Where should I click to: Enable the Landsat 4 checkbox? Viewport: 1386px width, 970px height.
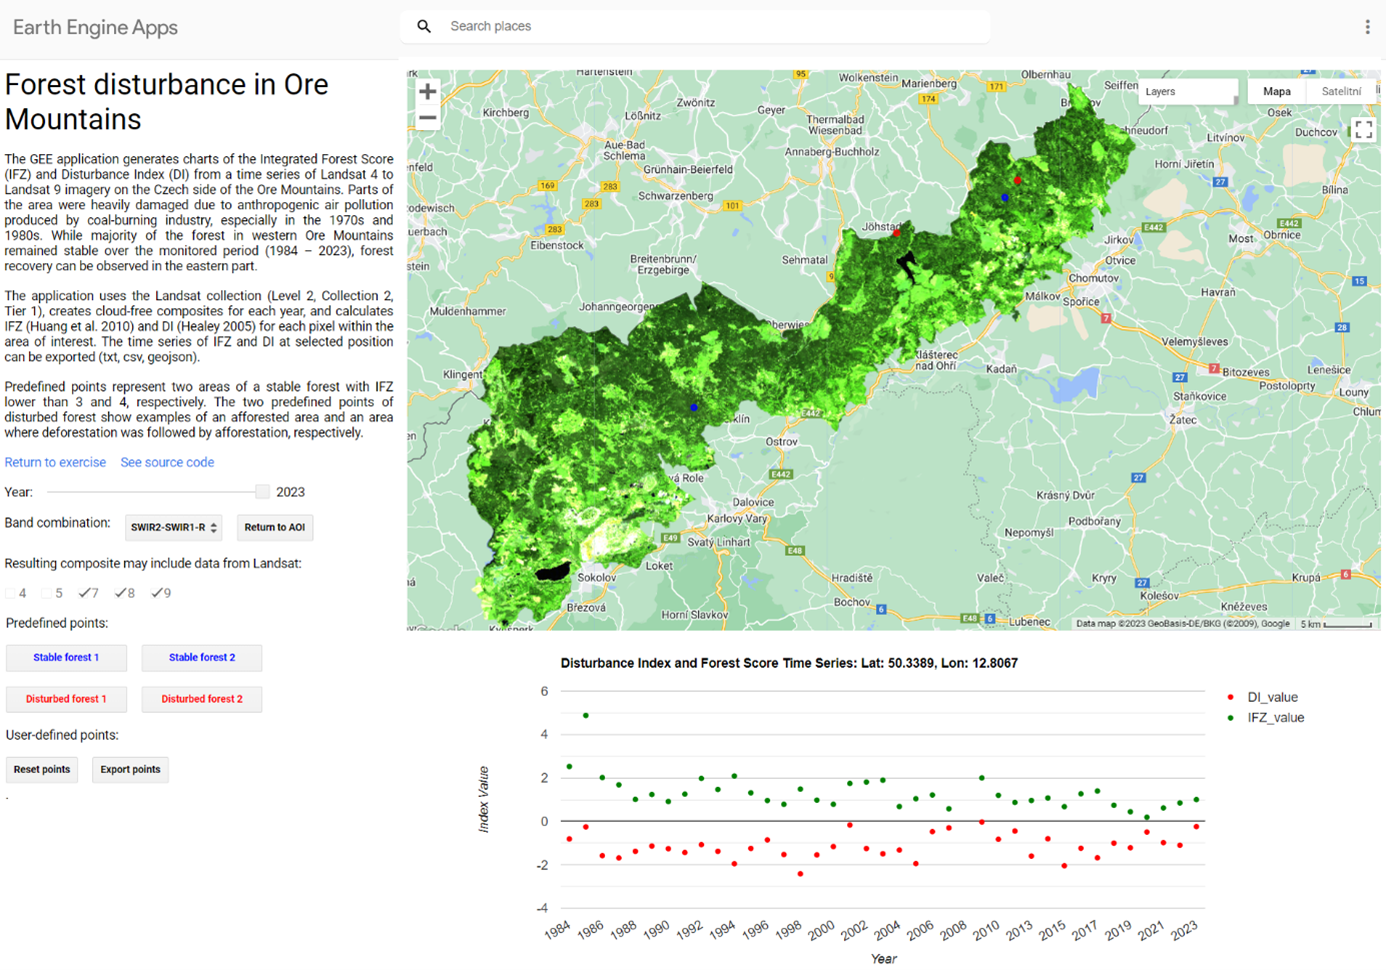tap(8, 592)
